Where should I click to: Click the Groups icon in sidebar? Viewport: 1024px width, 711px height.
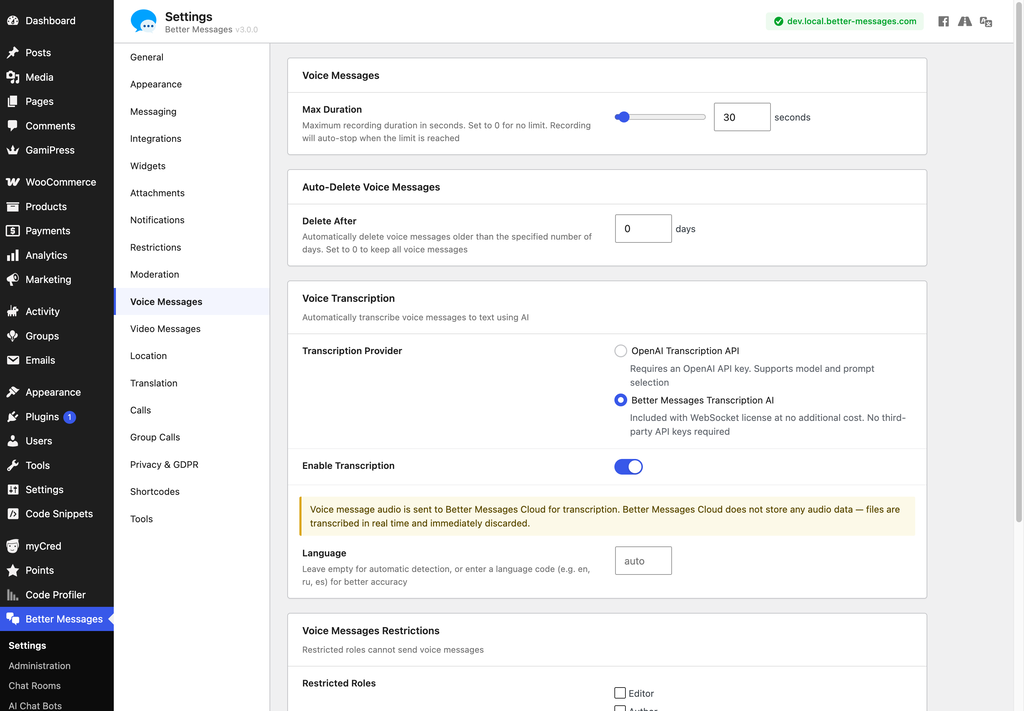point(12,336)
